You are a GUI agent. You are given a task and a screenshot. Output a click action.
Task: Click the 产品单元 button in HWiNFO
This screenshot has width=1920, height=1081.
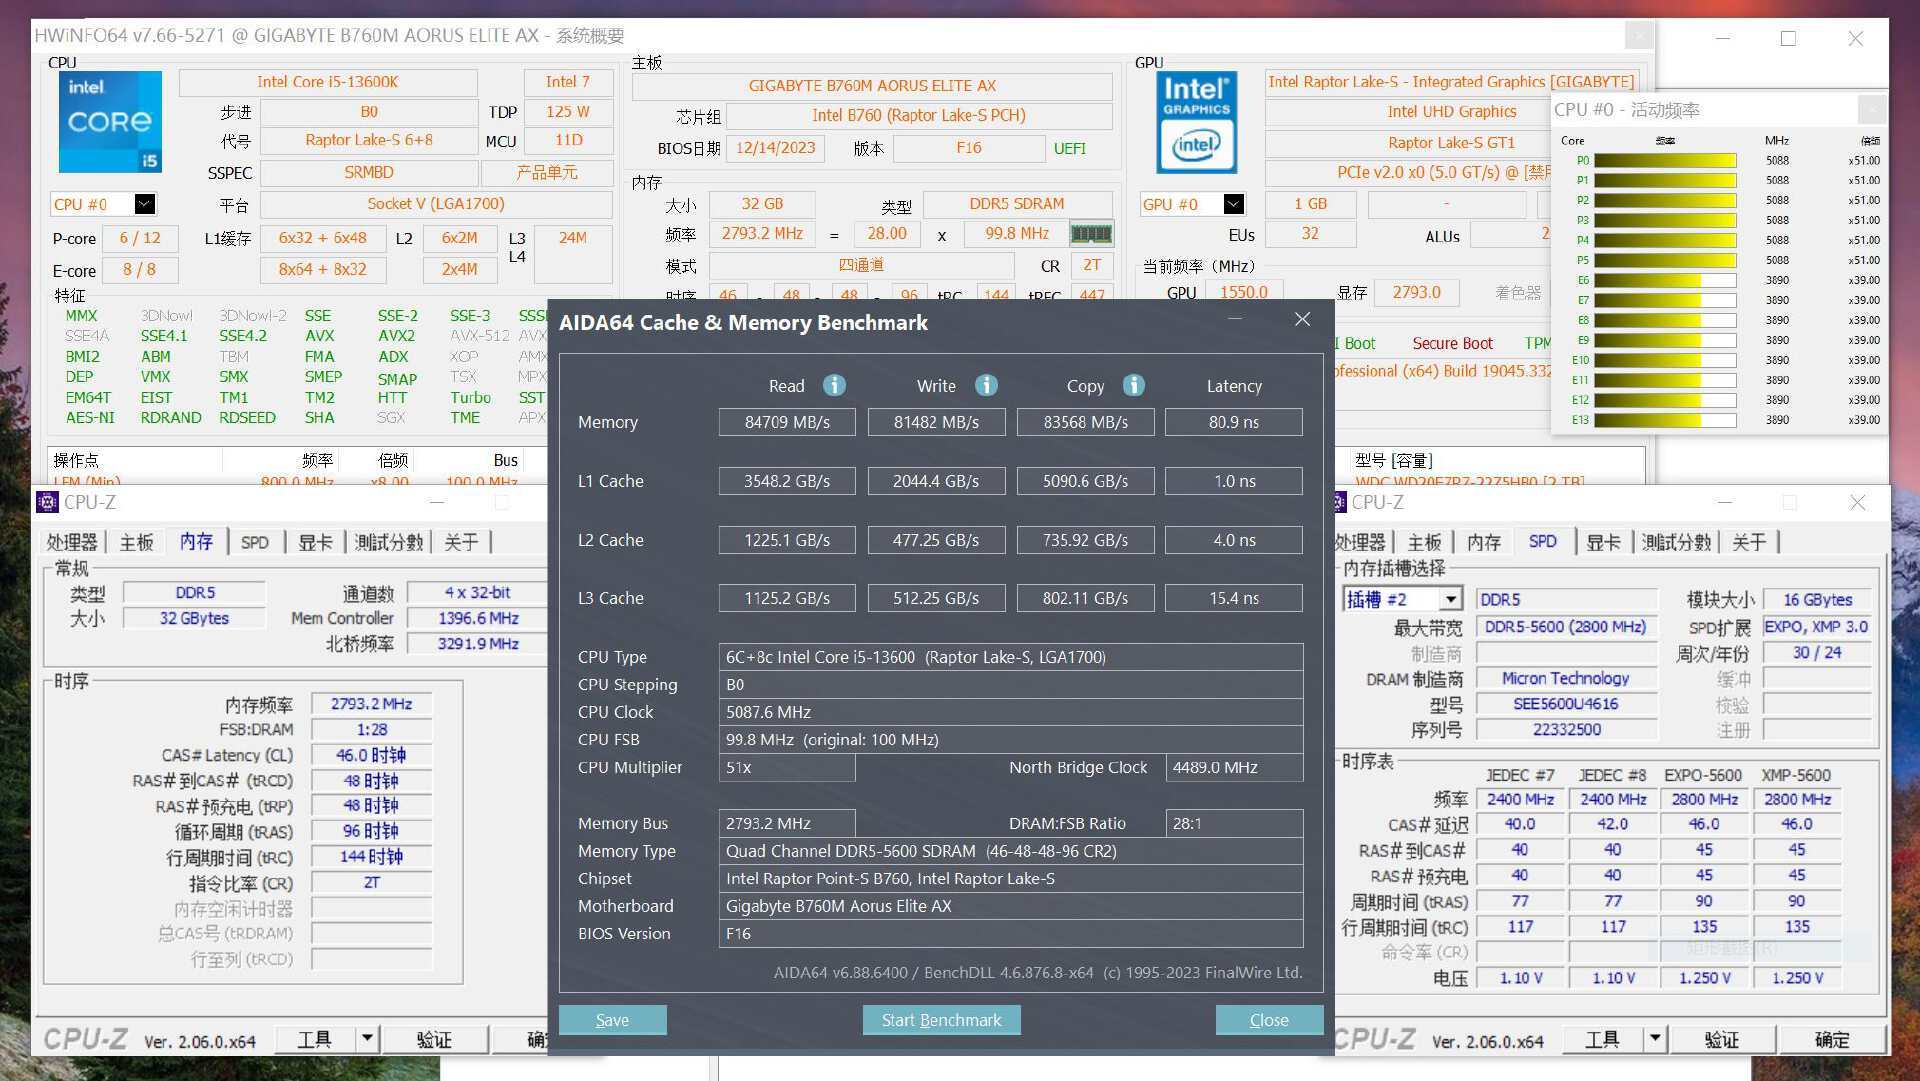[547, 172]
